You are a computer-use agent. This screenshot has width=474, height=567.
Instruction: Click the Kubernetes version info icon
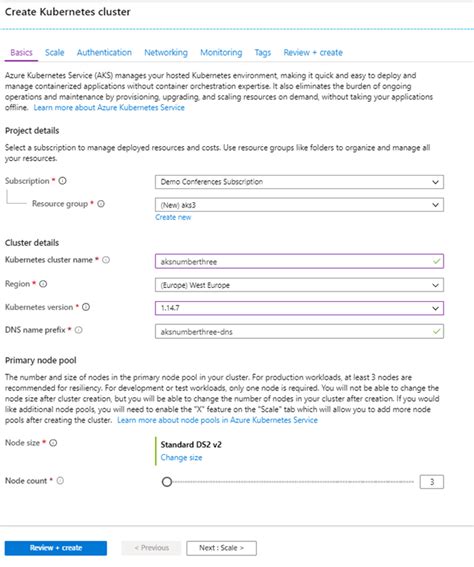point(86,307)
